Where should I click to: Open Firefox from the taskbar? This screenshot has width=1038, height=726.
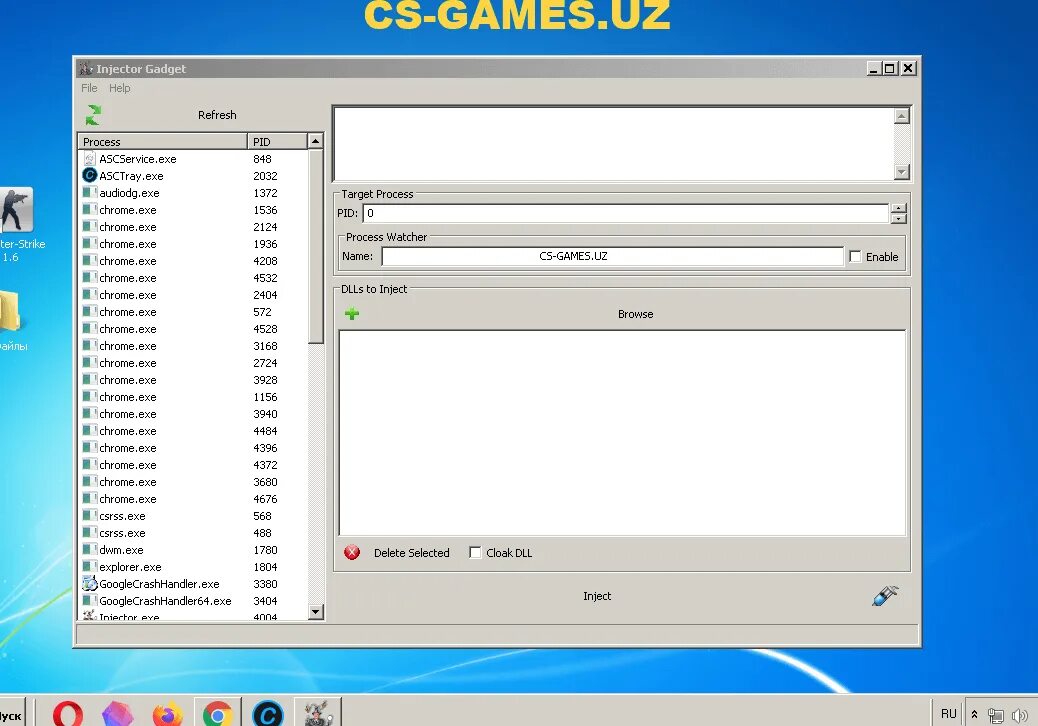point(167,713)
